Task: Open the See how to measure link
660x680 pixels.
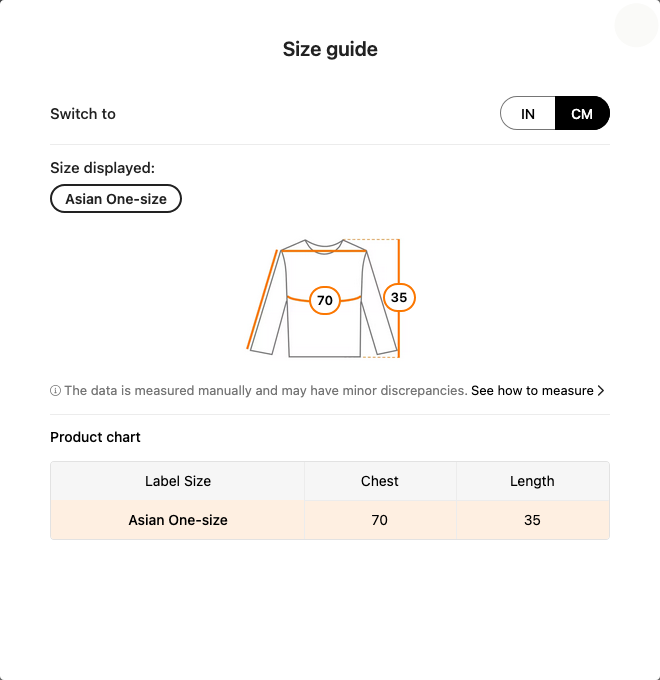Action: pos(532,390)
